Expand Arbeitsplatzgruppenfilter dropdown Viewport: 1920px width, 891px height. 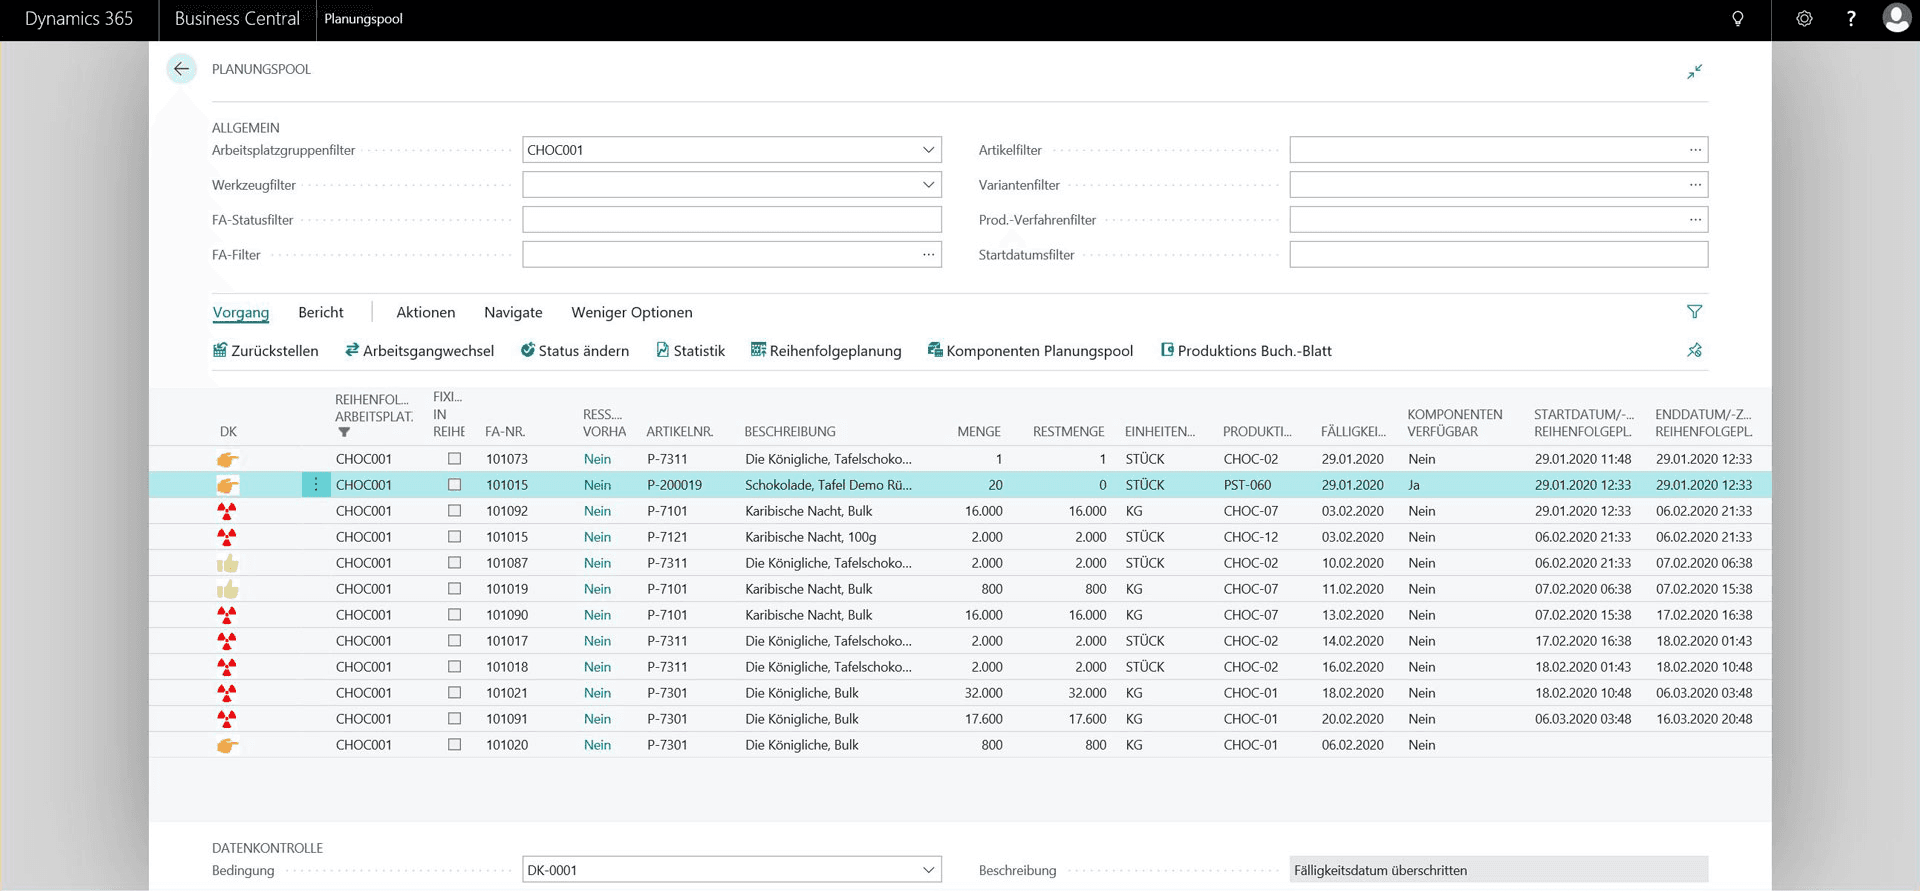(x=928, y=150)
